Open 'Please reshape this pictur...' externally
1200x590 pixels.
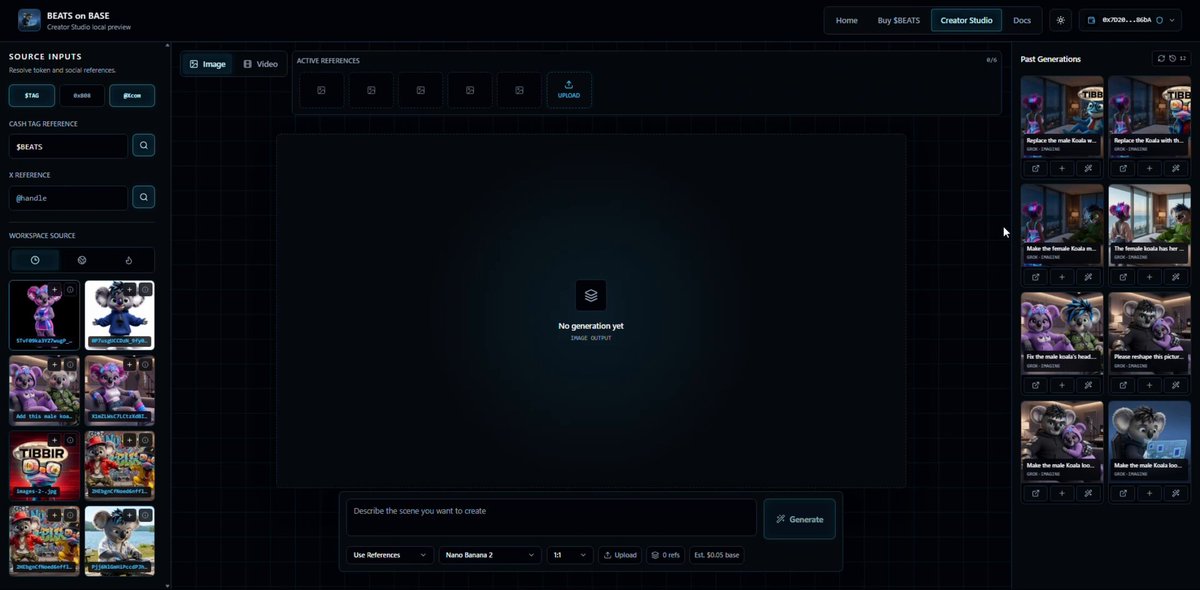[1122, 385]
